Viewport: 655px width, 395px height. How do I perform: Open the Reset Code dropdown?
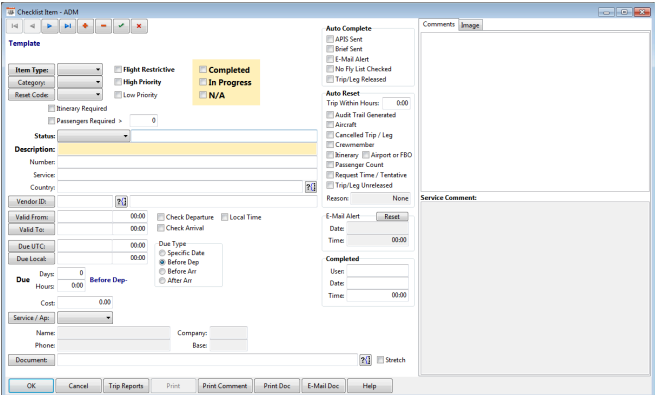[x=80, y=95]
